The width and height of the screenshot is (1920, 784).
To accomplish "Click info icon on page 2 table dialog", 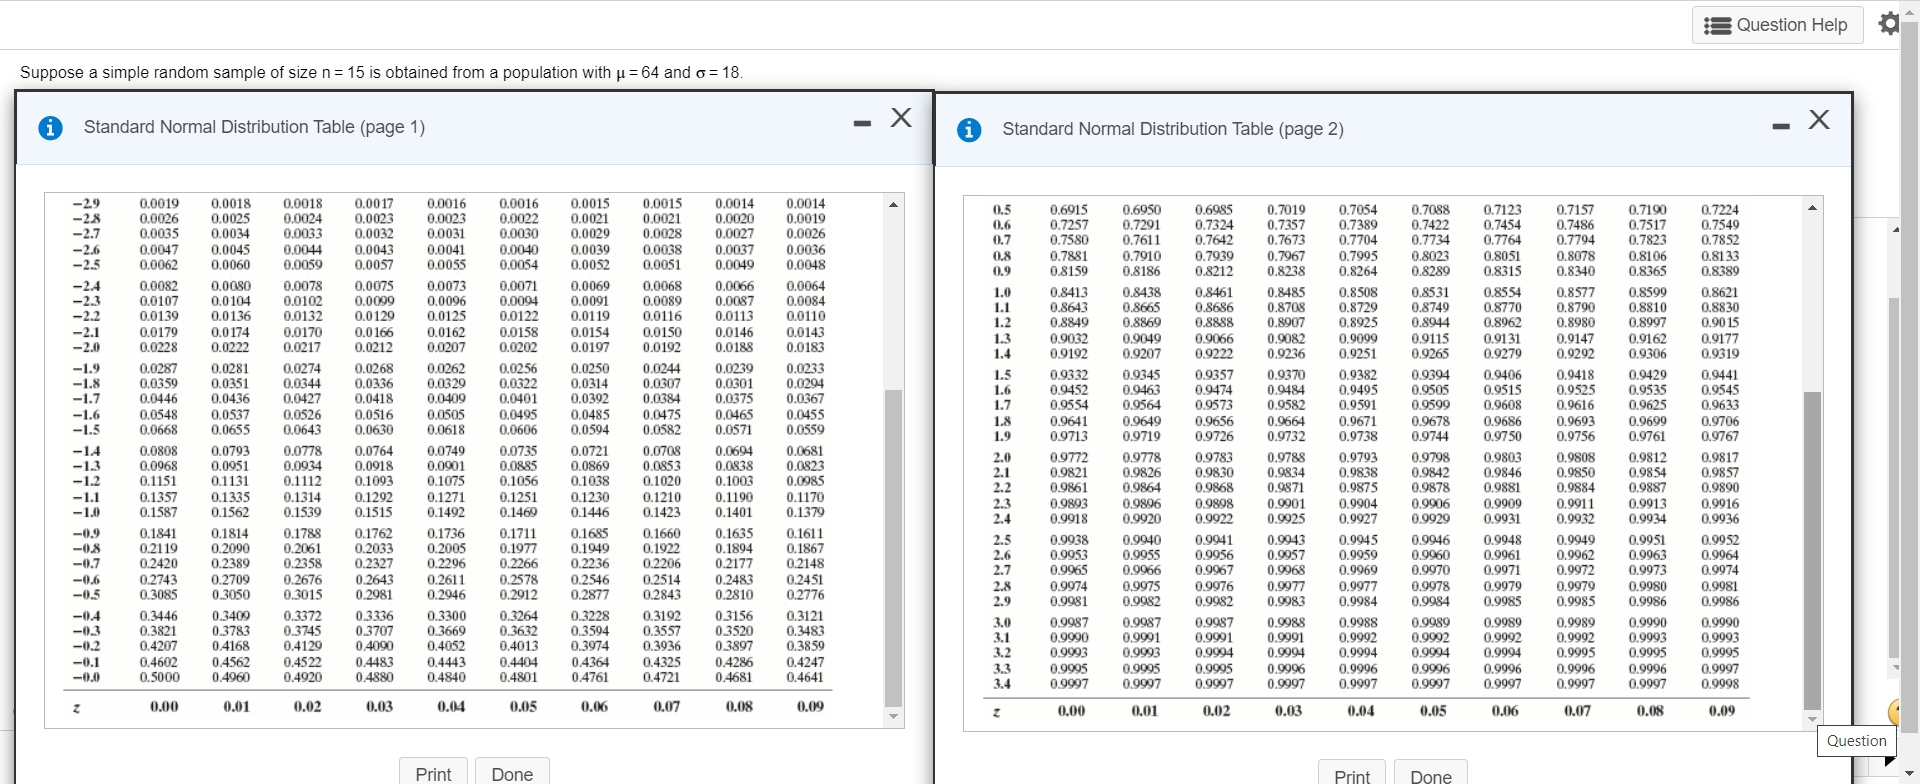I will pyautogui.click(x=969, y=130).
